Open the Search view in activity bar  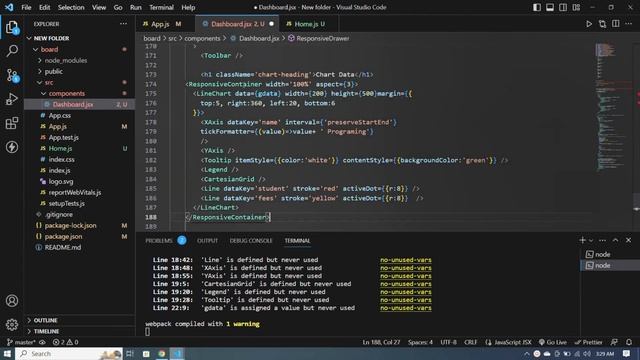[x=12, y=51]
